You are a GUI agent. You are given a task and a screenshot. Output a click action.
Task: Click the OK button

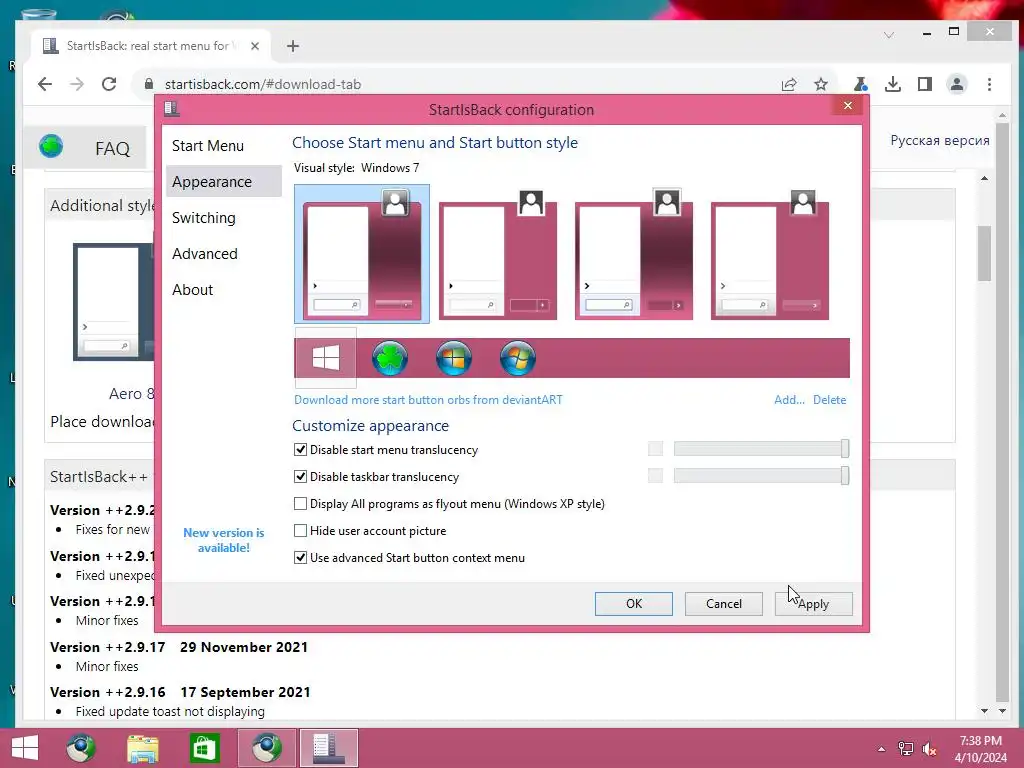tap(633, 603)
